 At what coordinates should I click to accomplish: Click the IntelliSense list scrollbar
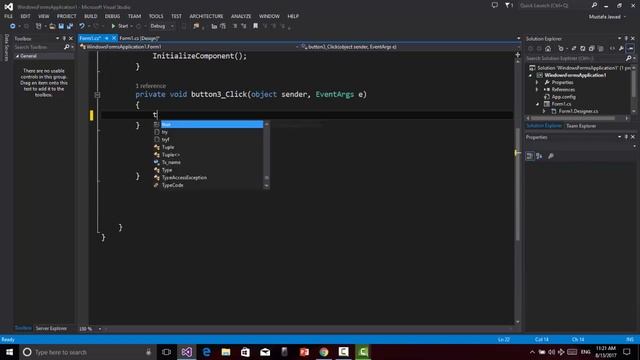click(267, 155)
